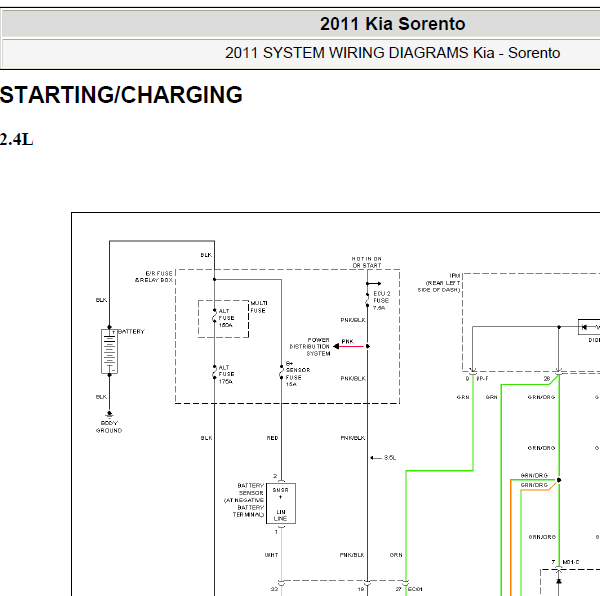This screenshot has height=596, width=600.
Task: Click the E/R FUSE & RELAY BOX label
Action: pos(154,277)
